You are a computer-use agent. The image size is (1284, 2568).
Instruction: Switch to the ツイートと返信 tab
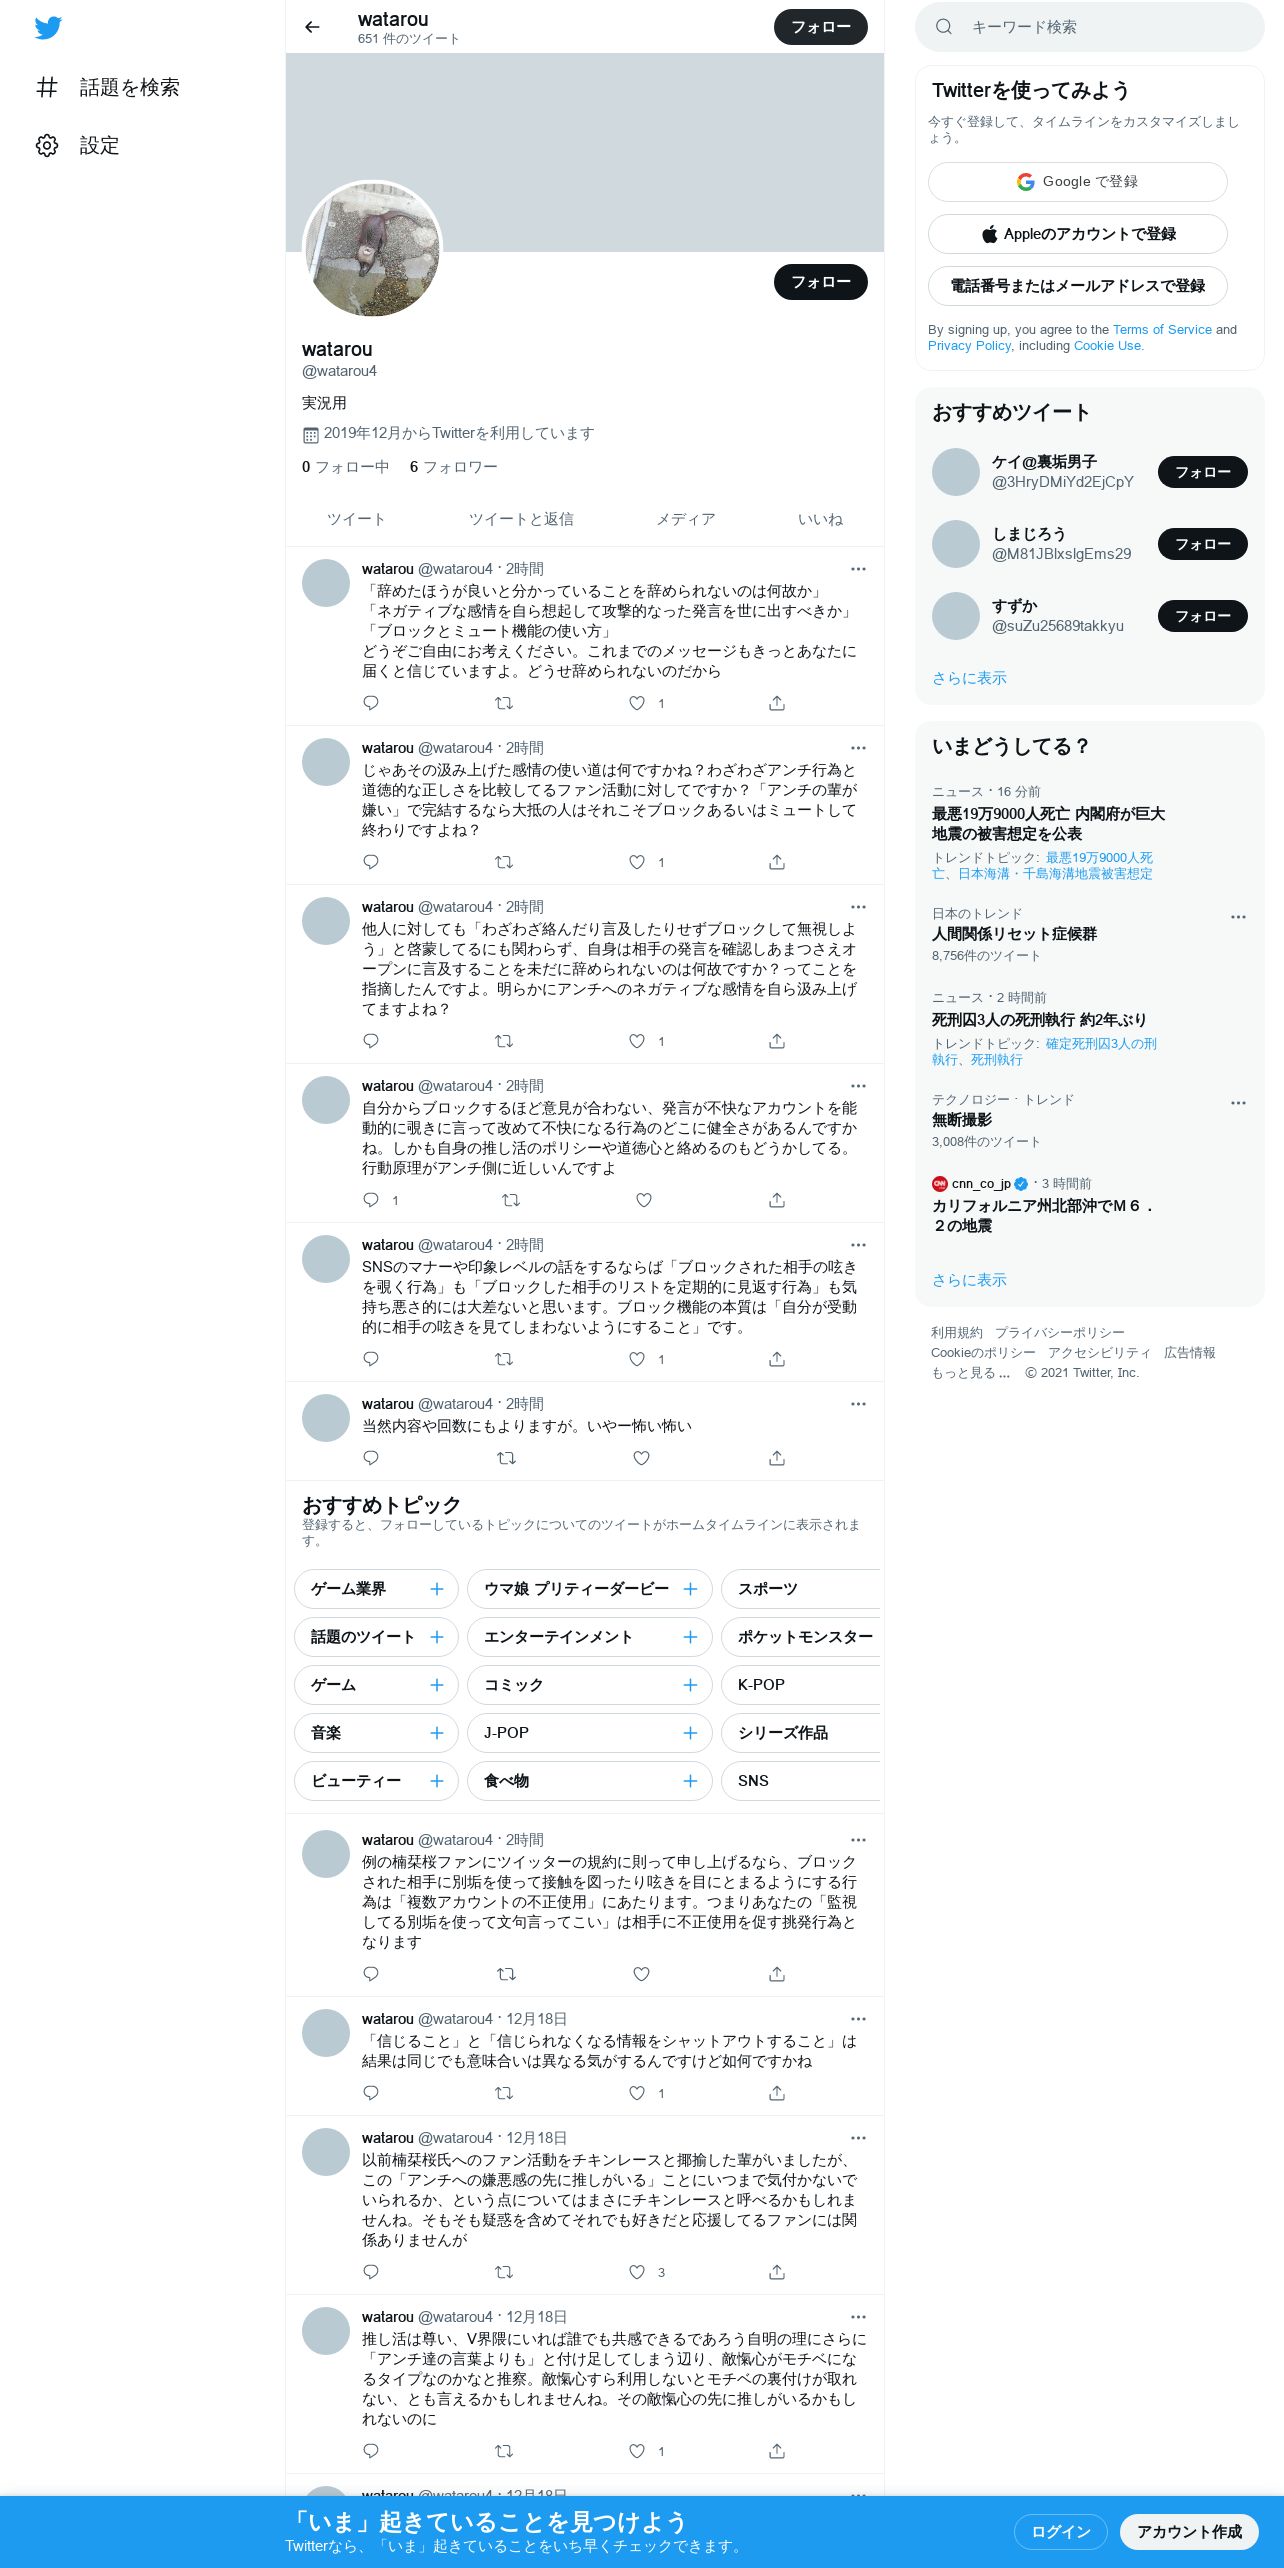pos(521,519)
